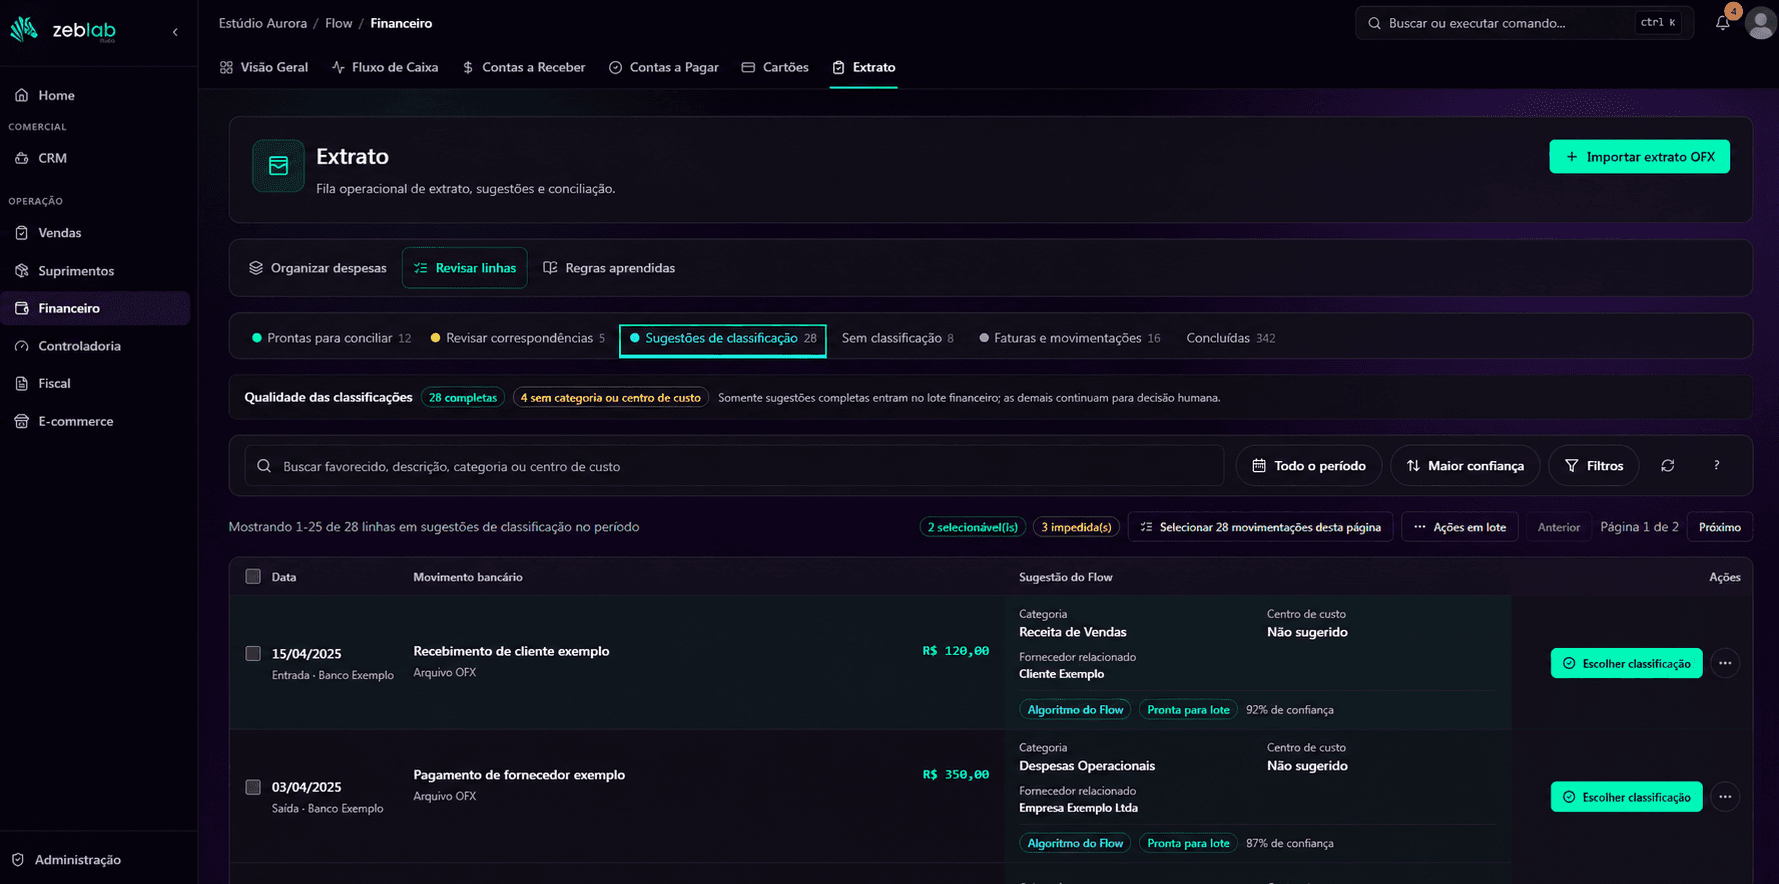1779x884 pixels.
Task: Check the 15/04/2025 row checkbox
Action: [x=253, y=654]
